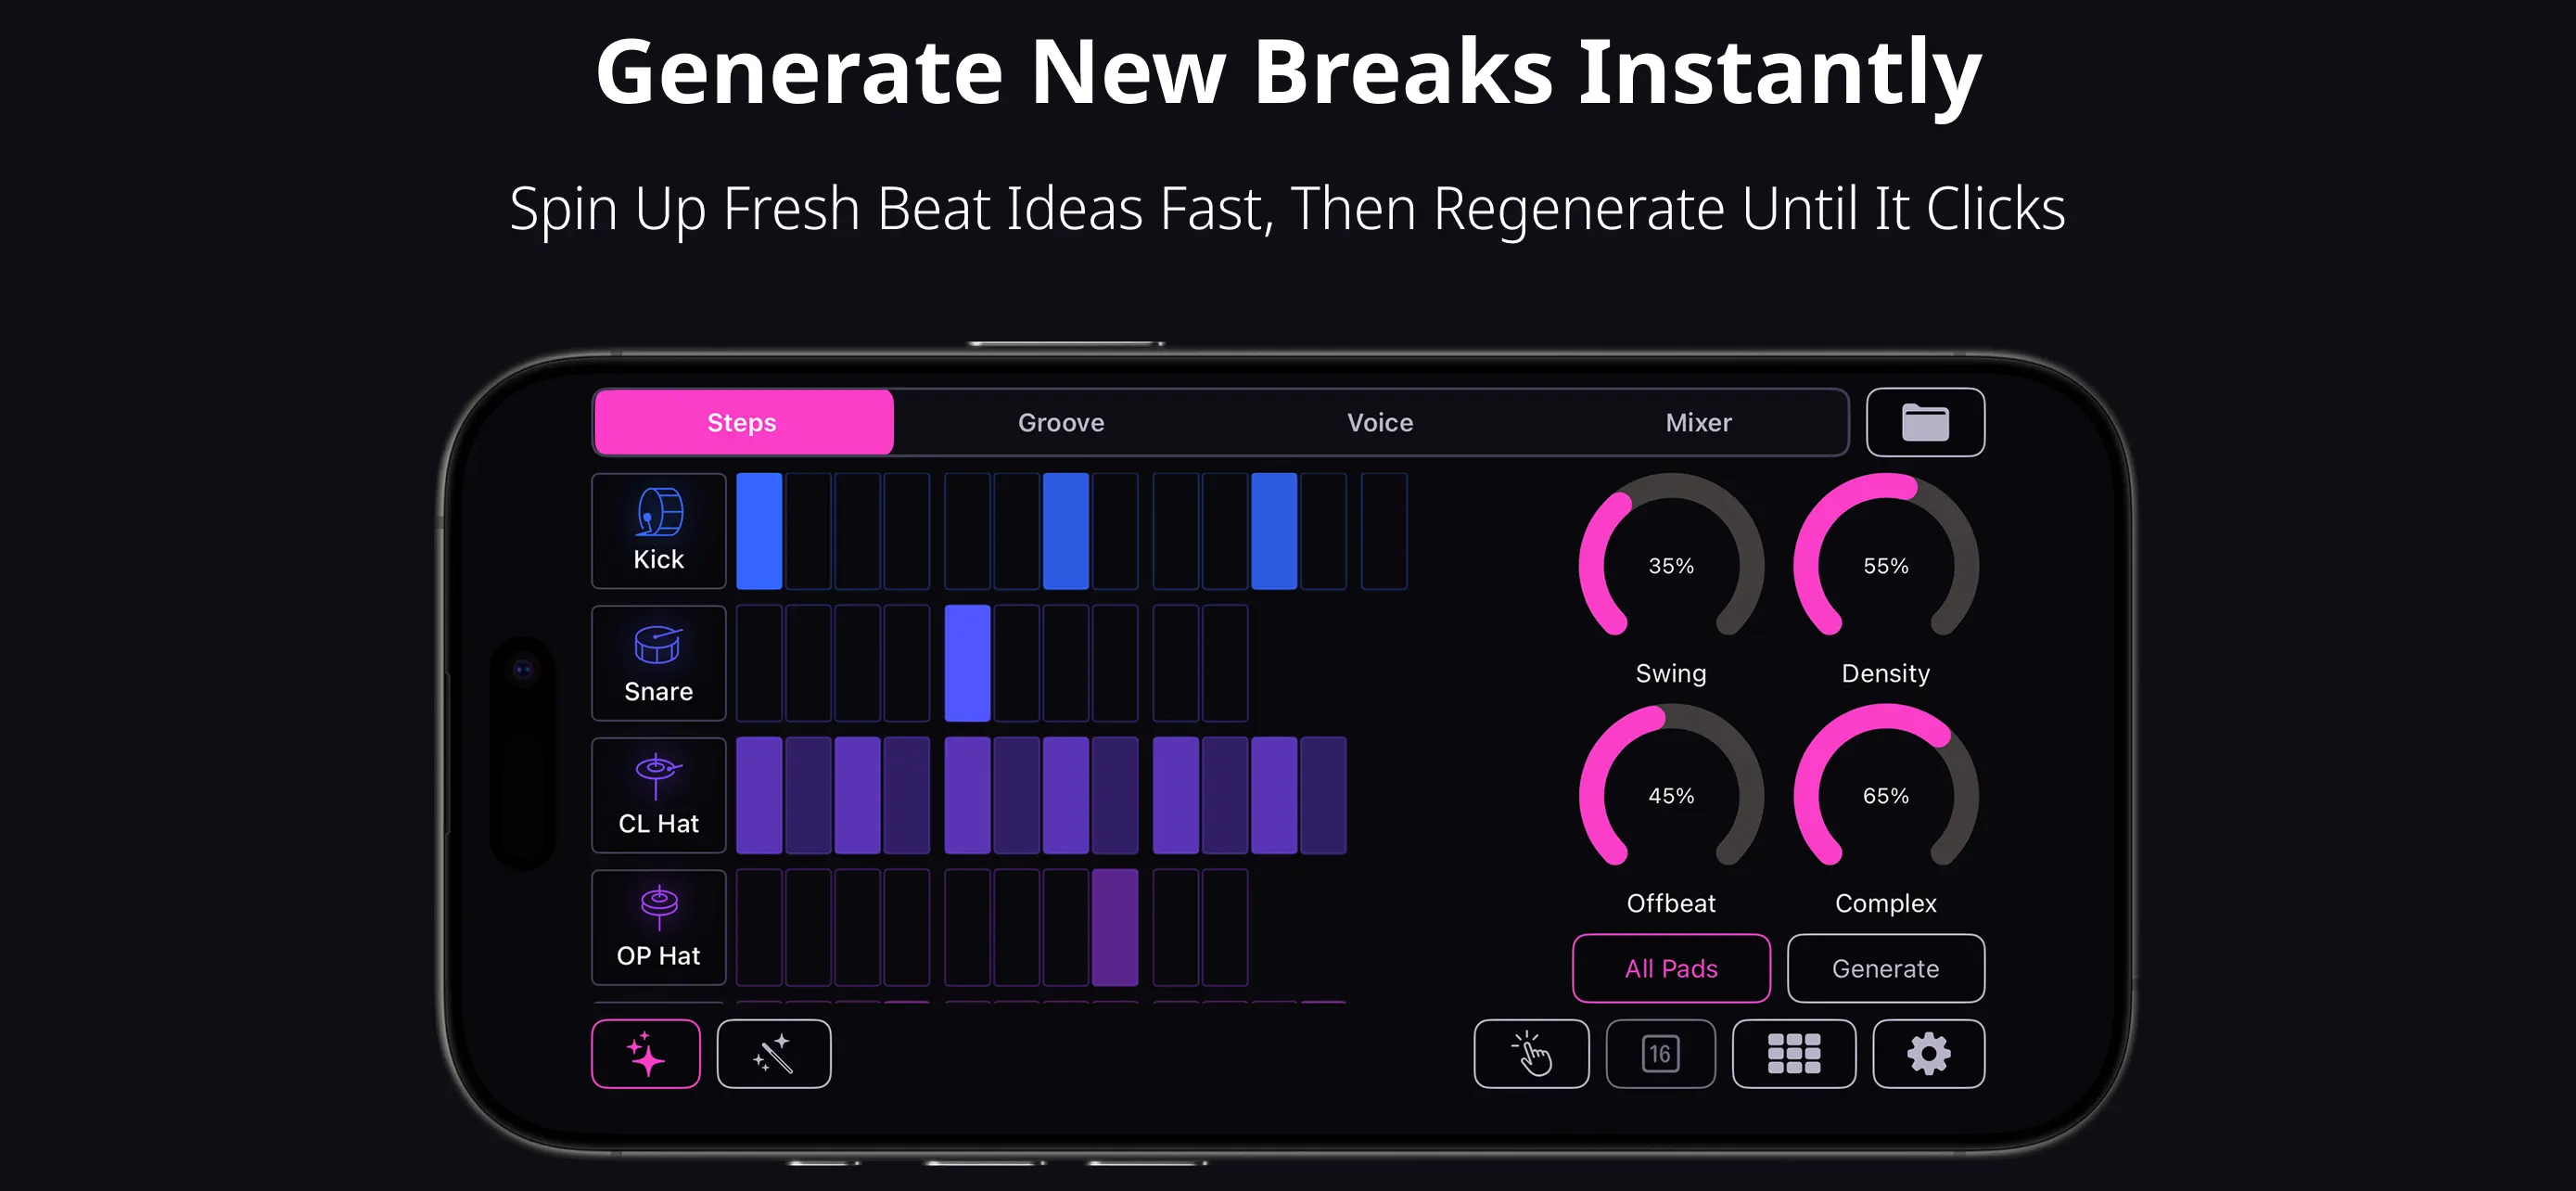Open the pad grid view icon
Screen dimensions: 2576x1191
(x=1794, y=1053)
